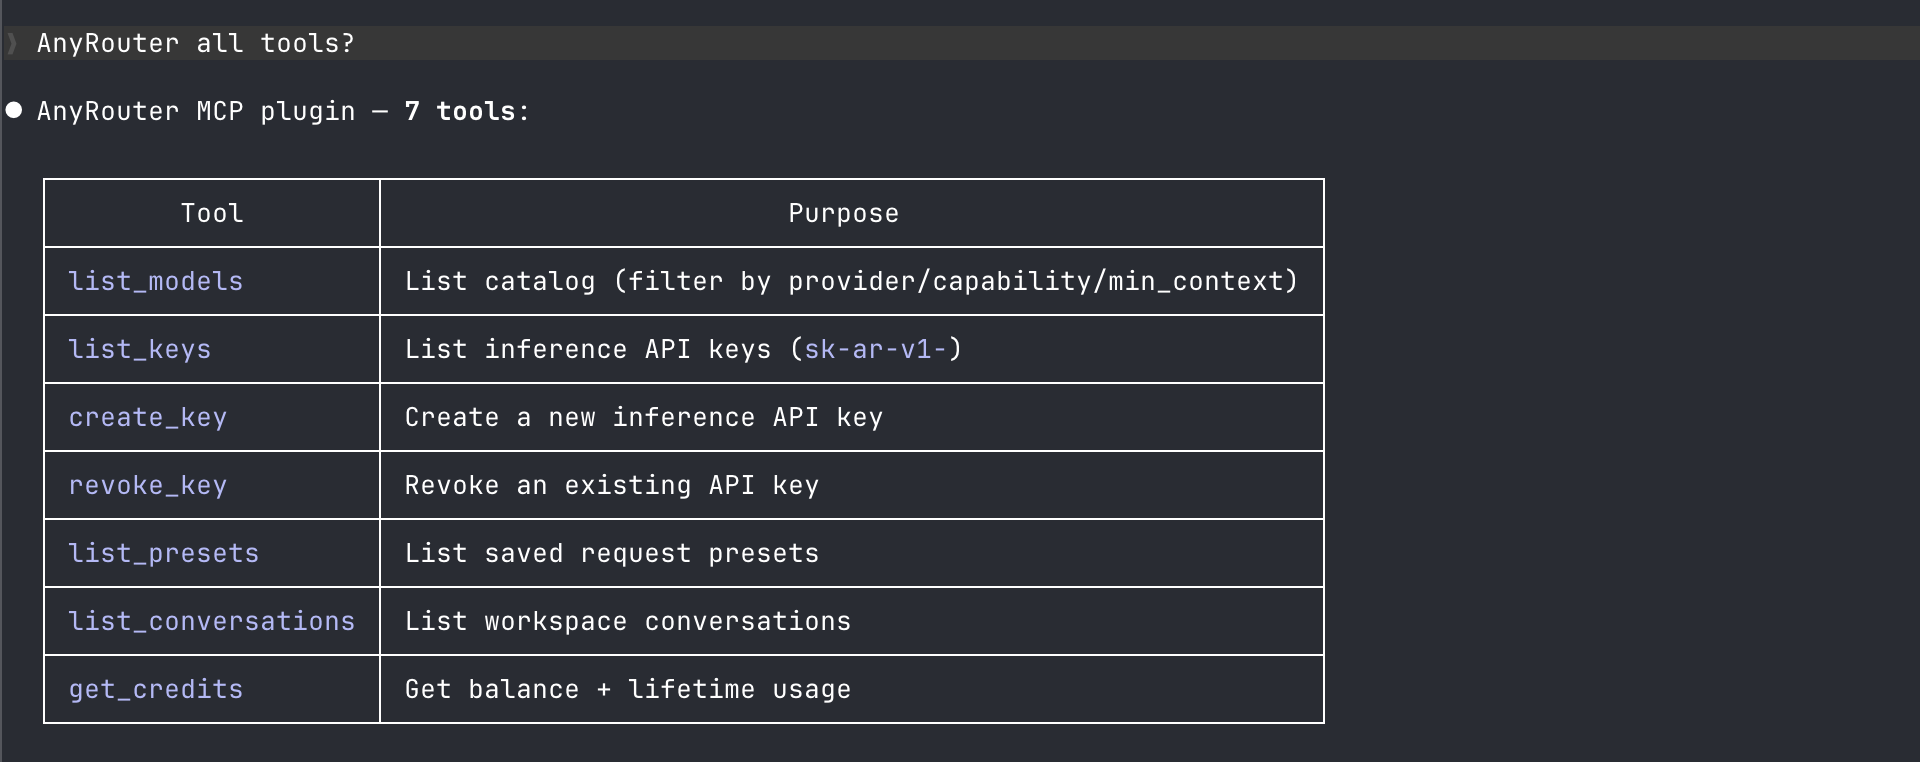
Task: Click the 'AnyRouter MCP plugin — 7 tools:' line
Action: coord(283,111)
